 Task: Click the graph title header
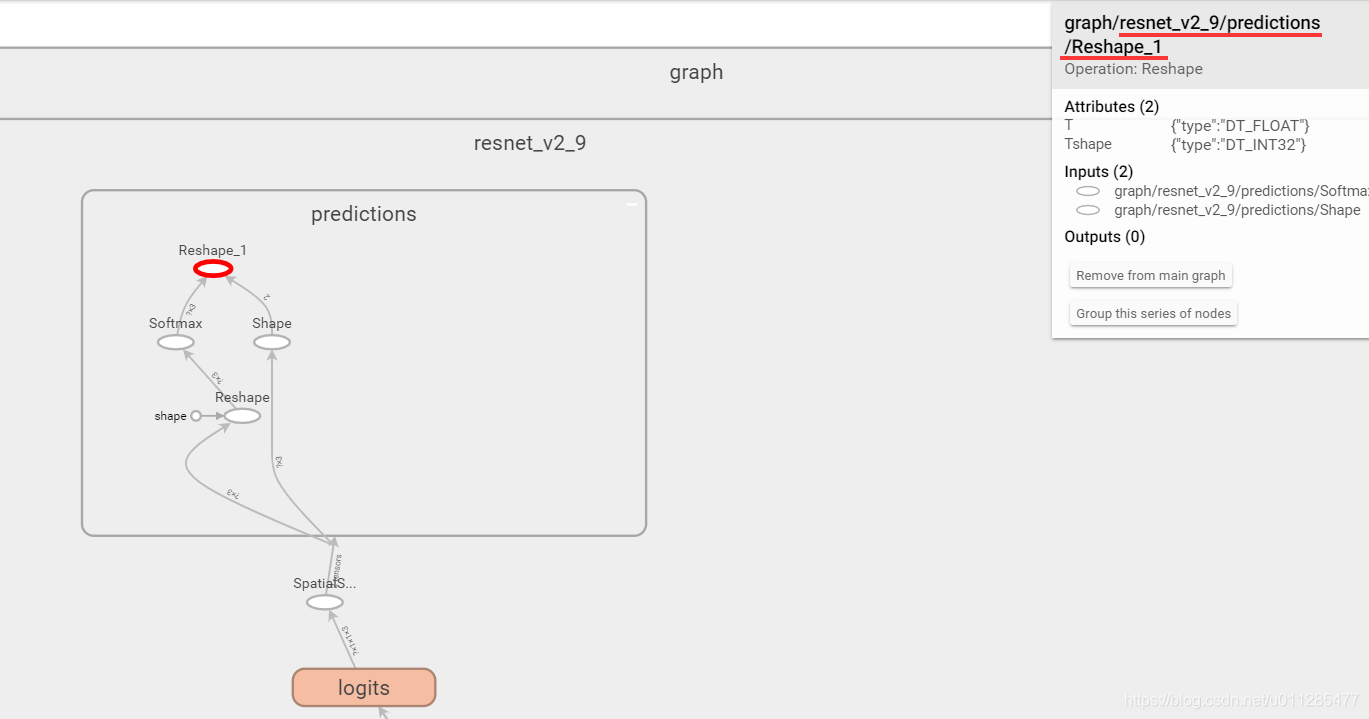point(696,71)
